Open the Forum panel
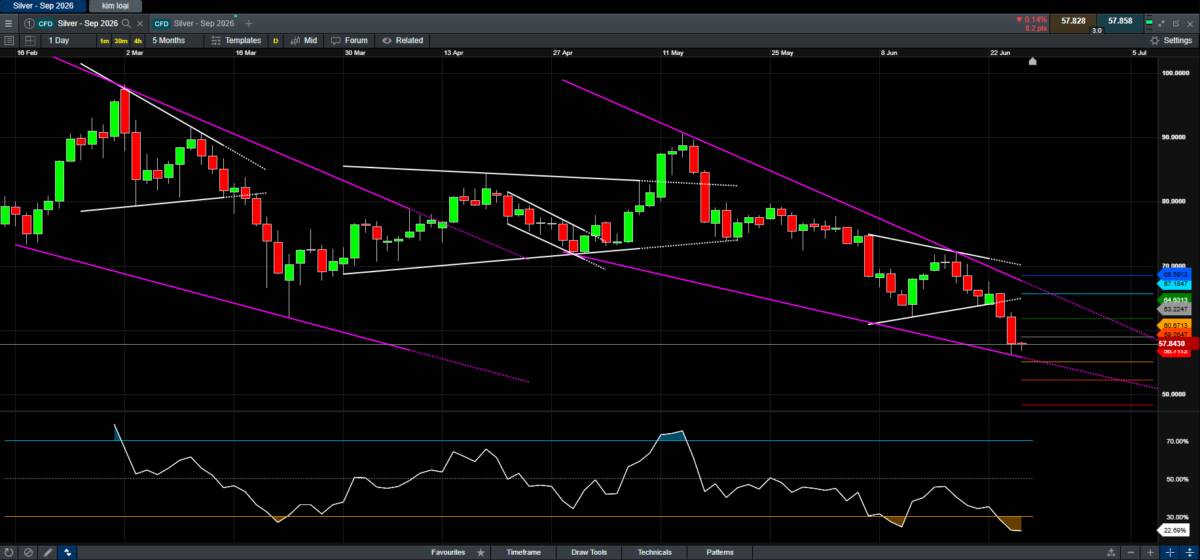1200x560 pixels. 349,40
